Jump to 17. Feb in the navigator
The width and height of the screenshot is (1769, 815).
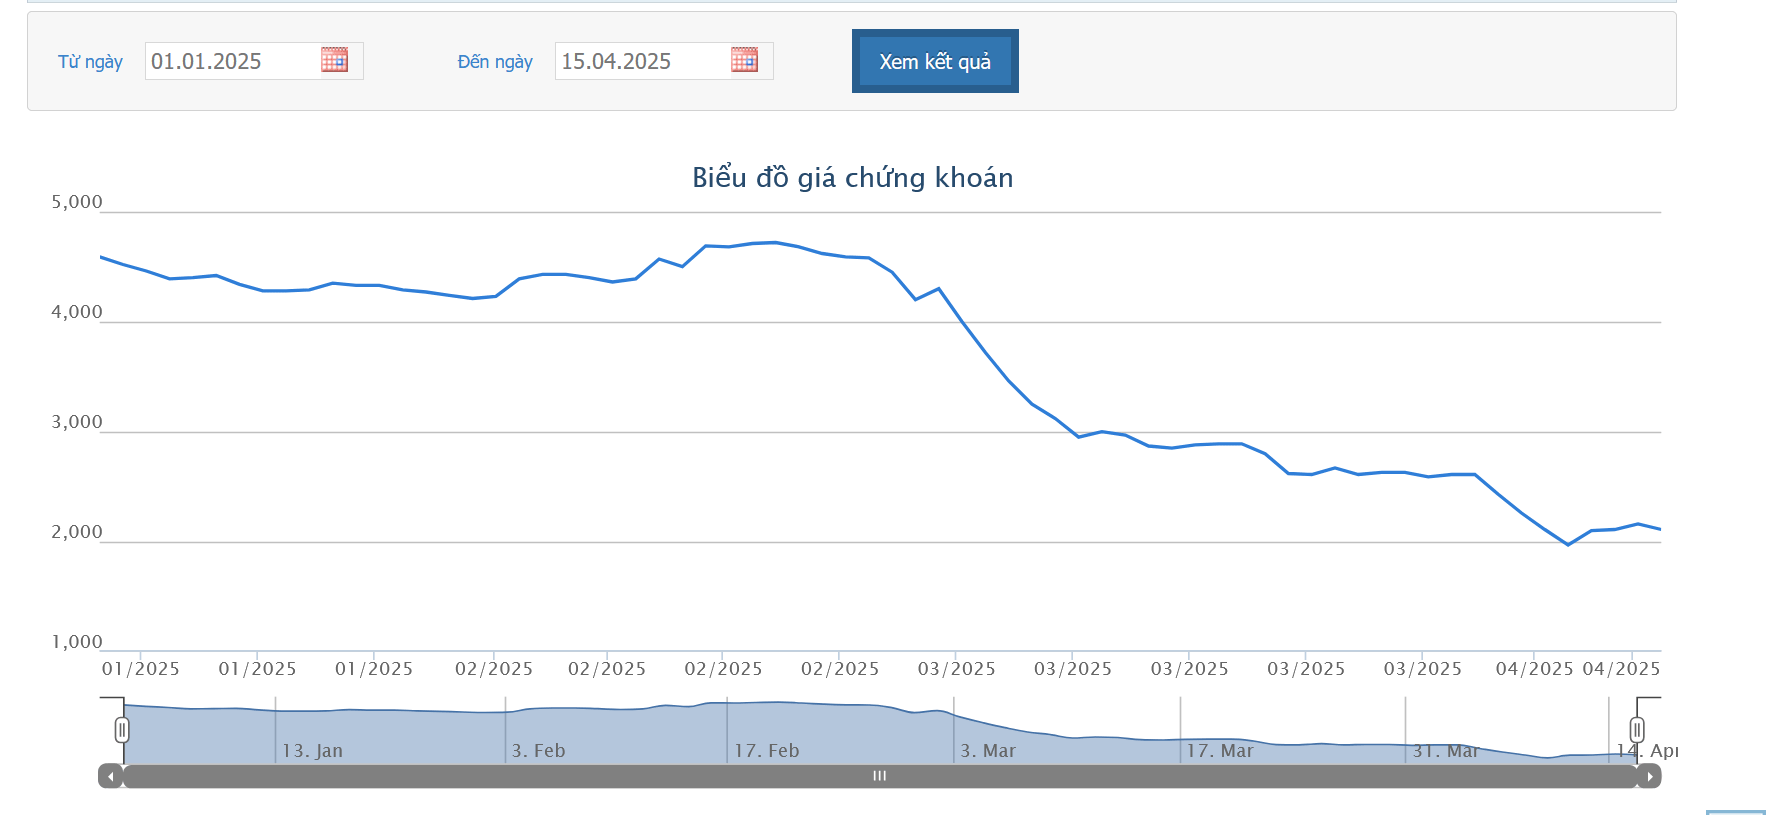766,751
